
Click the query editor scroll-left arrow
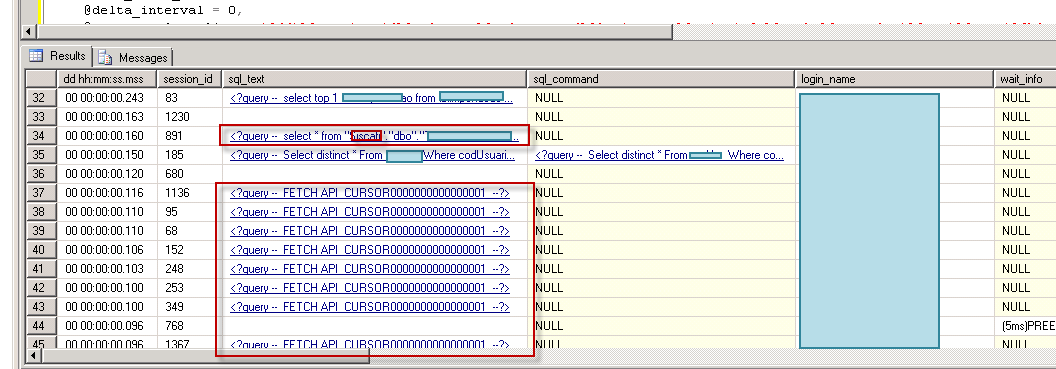tap(29, 32)
